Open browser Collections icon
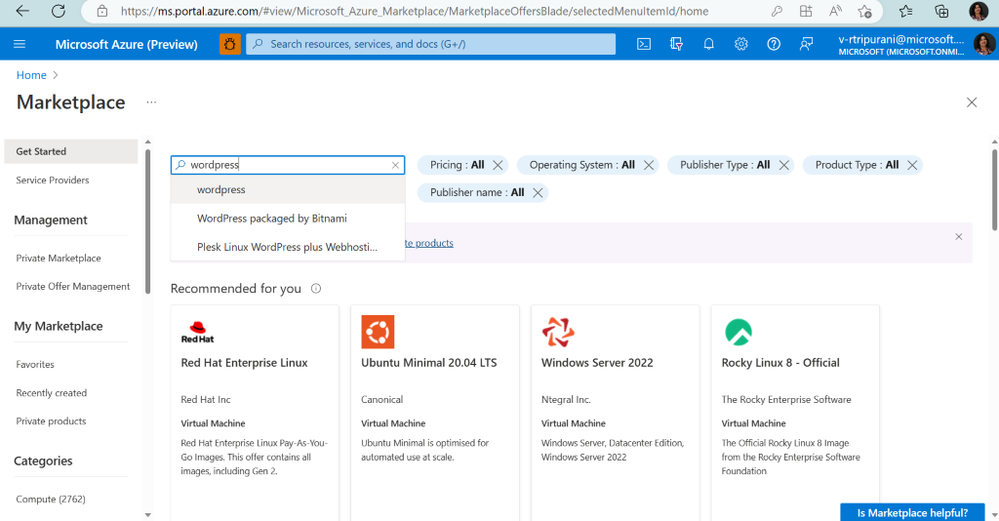 (941, 11)
